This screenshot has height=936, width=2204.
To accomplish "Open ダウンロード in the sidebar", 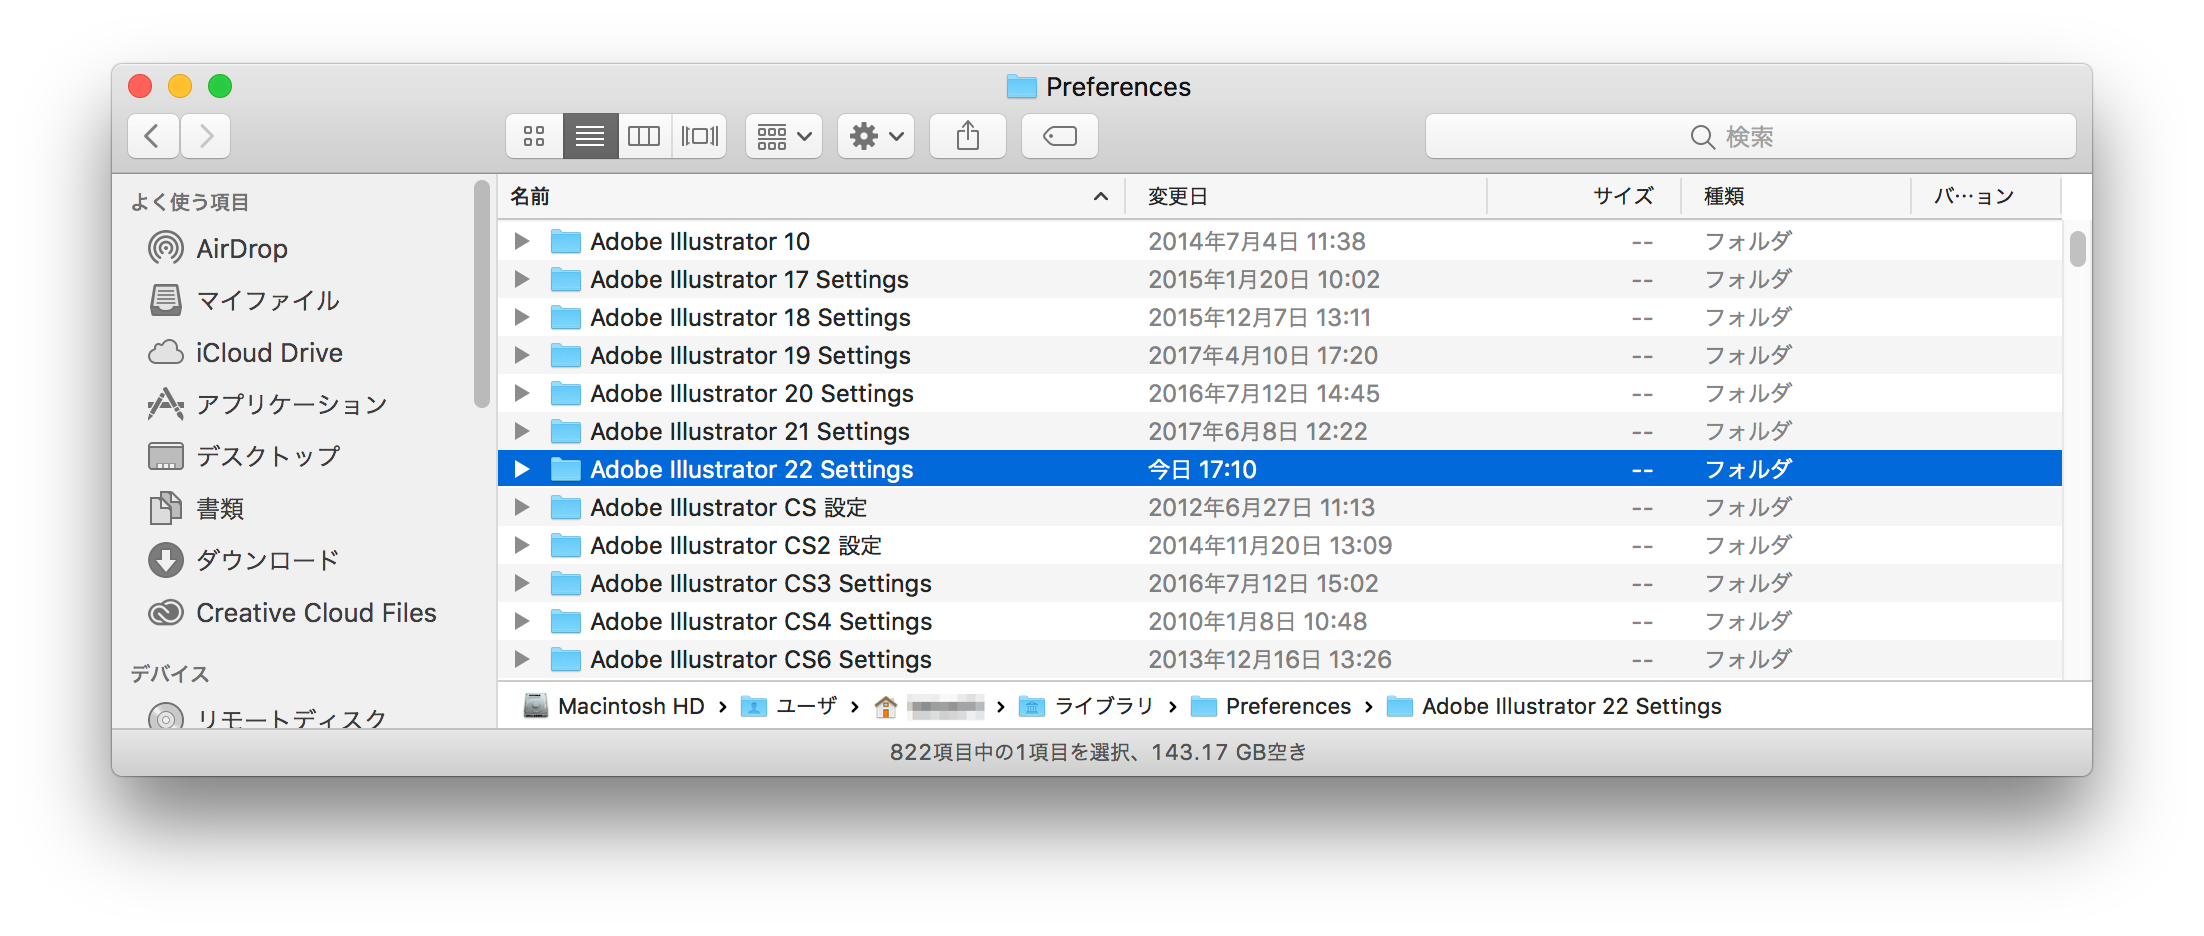I will 244,560.
